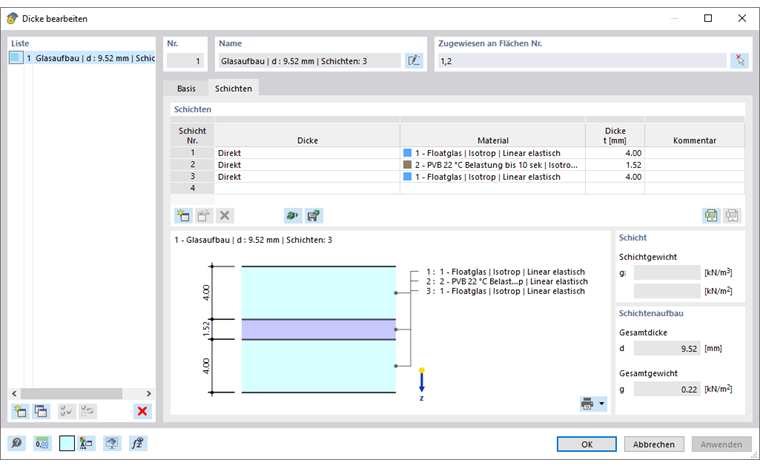The height and width of the screenshot is (467, 760).
Task: Click the PVB interlayer band in the preview diagram
Action: [319, 329]
